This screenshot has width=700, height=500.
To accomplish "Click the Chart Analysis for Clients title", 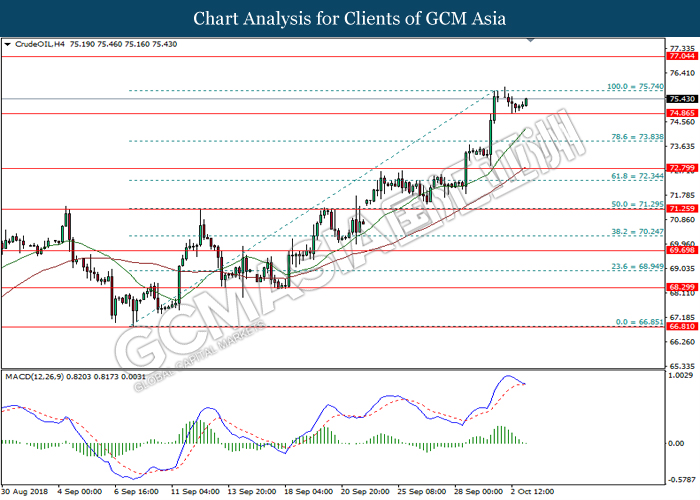I will point(350,19).
